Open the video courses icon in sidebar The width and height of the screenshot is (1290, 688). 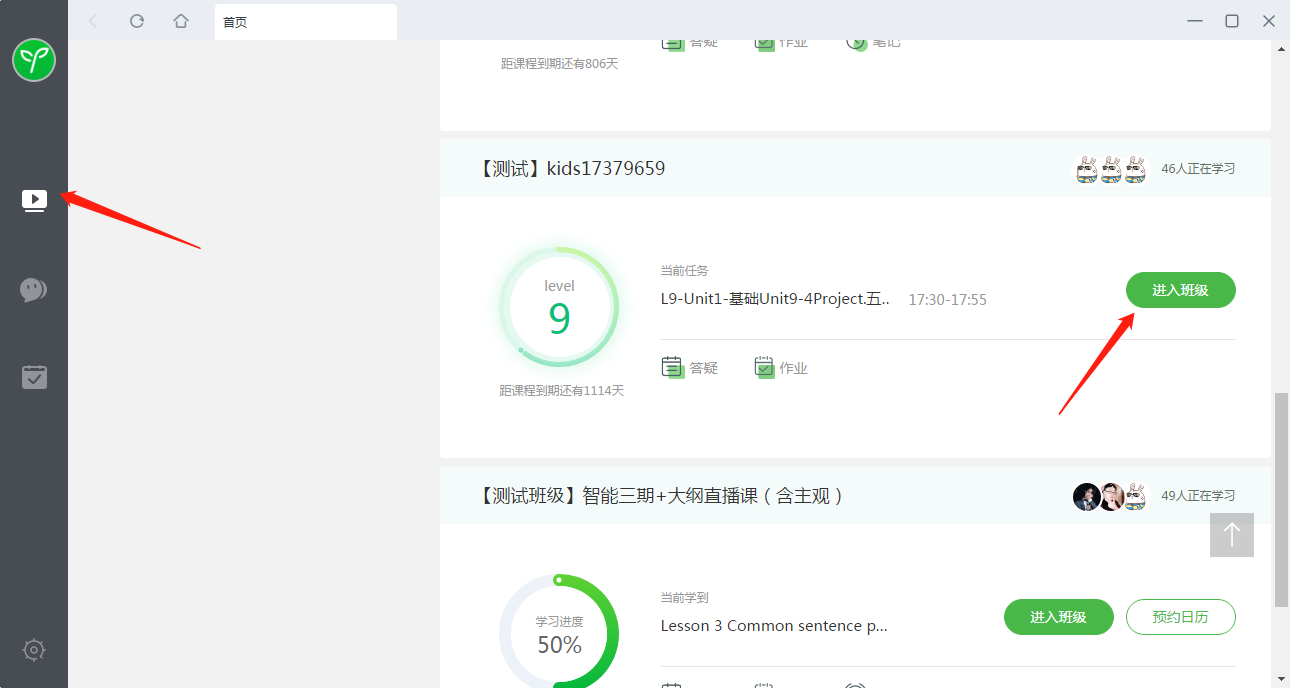pos(34,201)
